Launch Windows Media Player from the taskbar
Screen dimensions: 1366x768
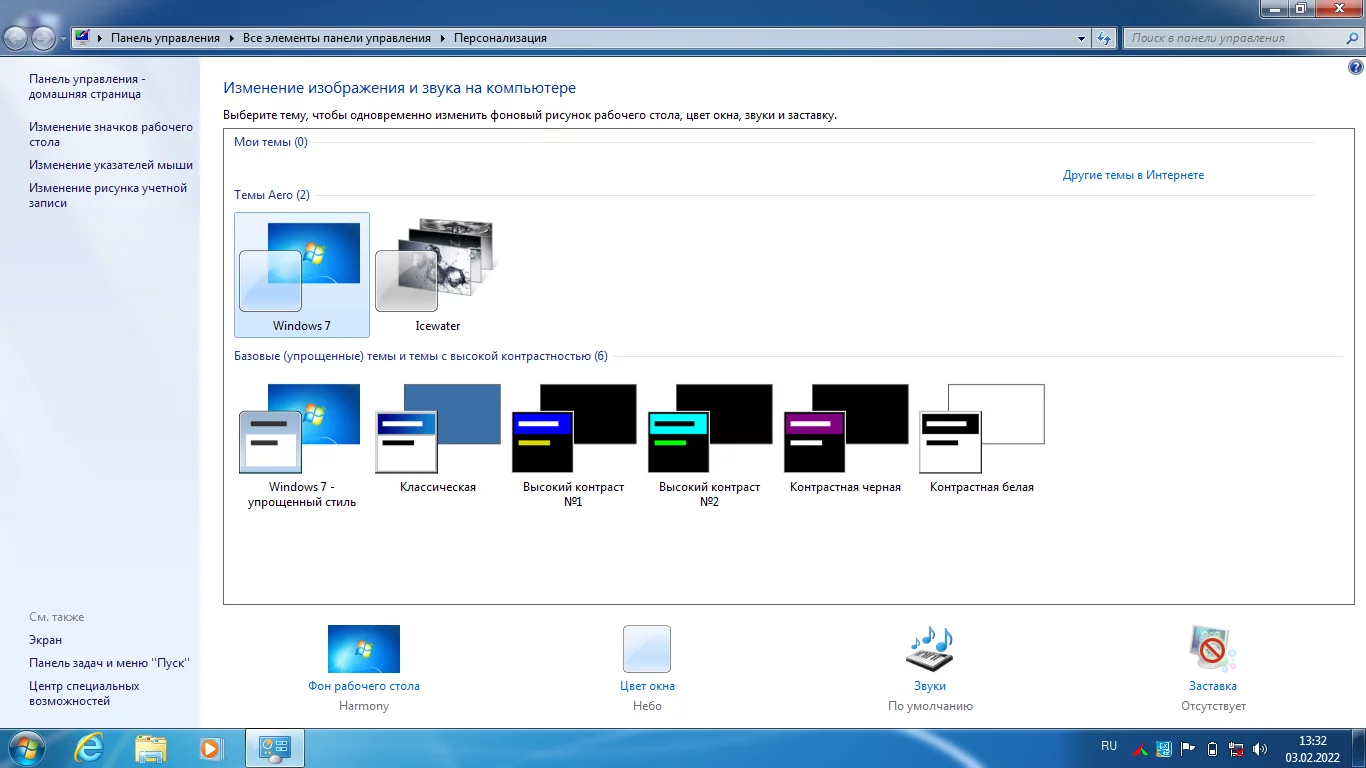point(210,748)
